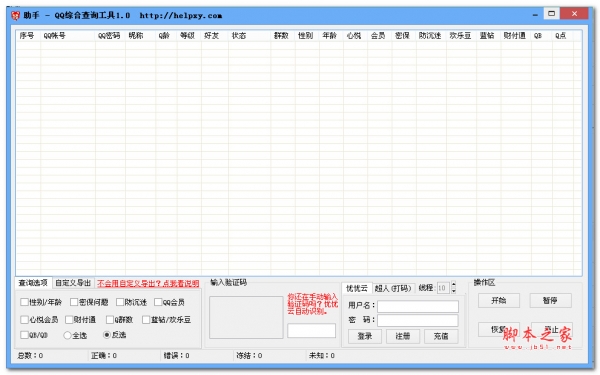Click the 性别 column header
Image resolution: width=600 pixels, height=375 pixels.
pyautogui.click(x=307, y=36)
